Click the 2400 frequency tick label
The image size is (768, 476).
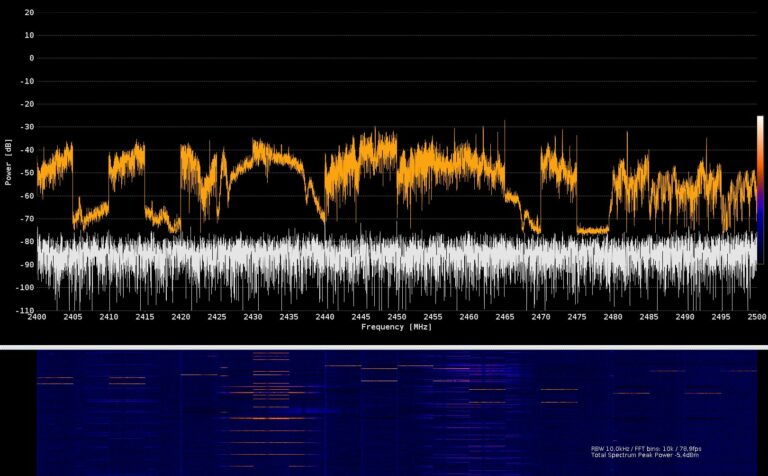[37, 317]
